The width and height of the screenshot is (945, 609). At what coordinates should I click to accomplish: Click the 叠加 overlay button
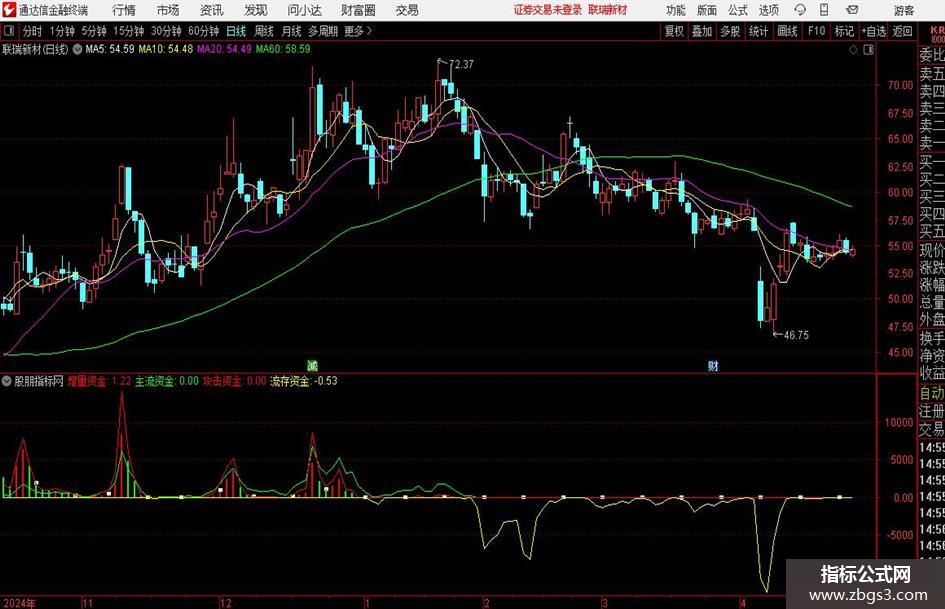click(x=702, y=31)
